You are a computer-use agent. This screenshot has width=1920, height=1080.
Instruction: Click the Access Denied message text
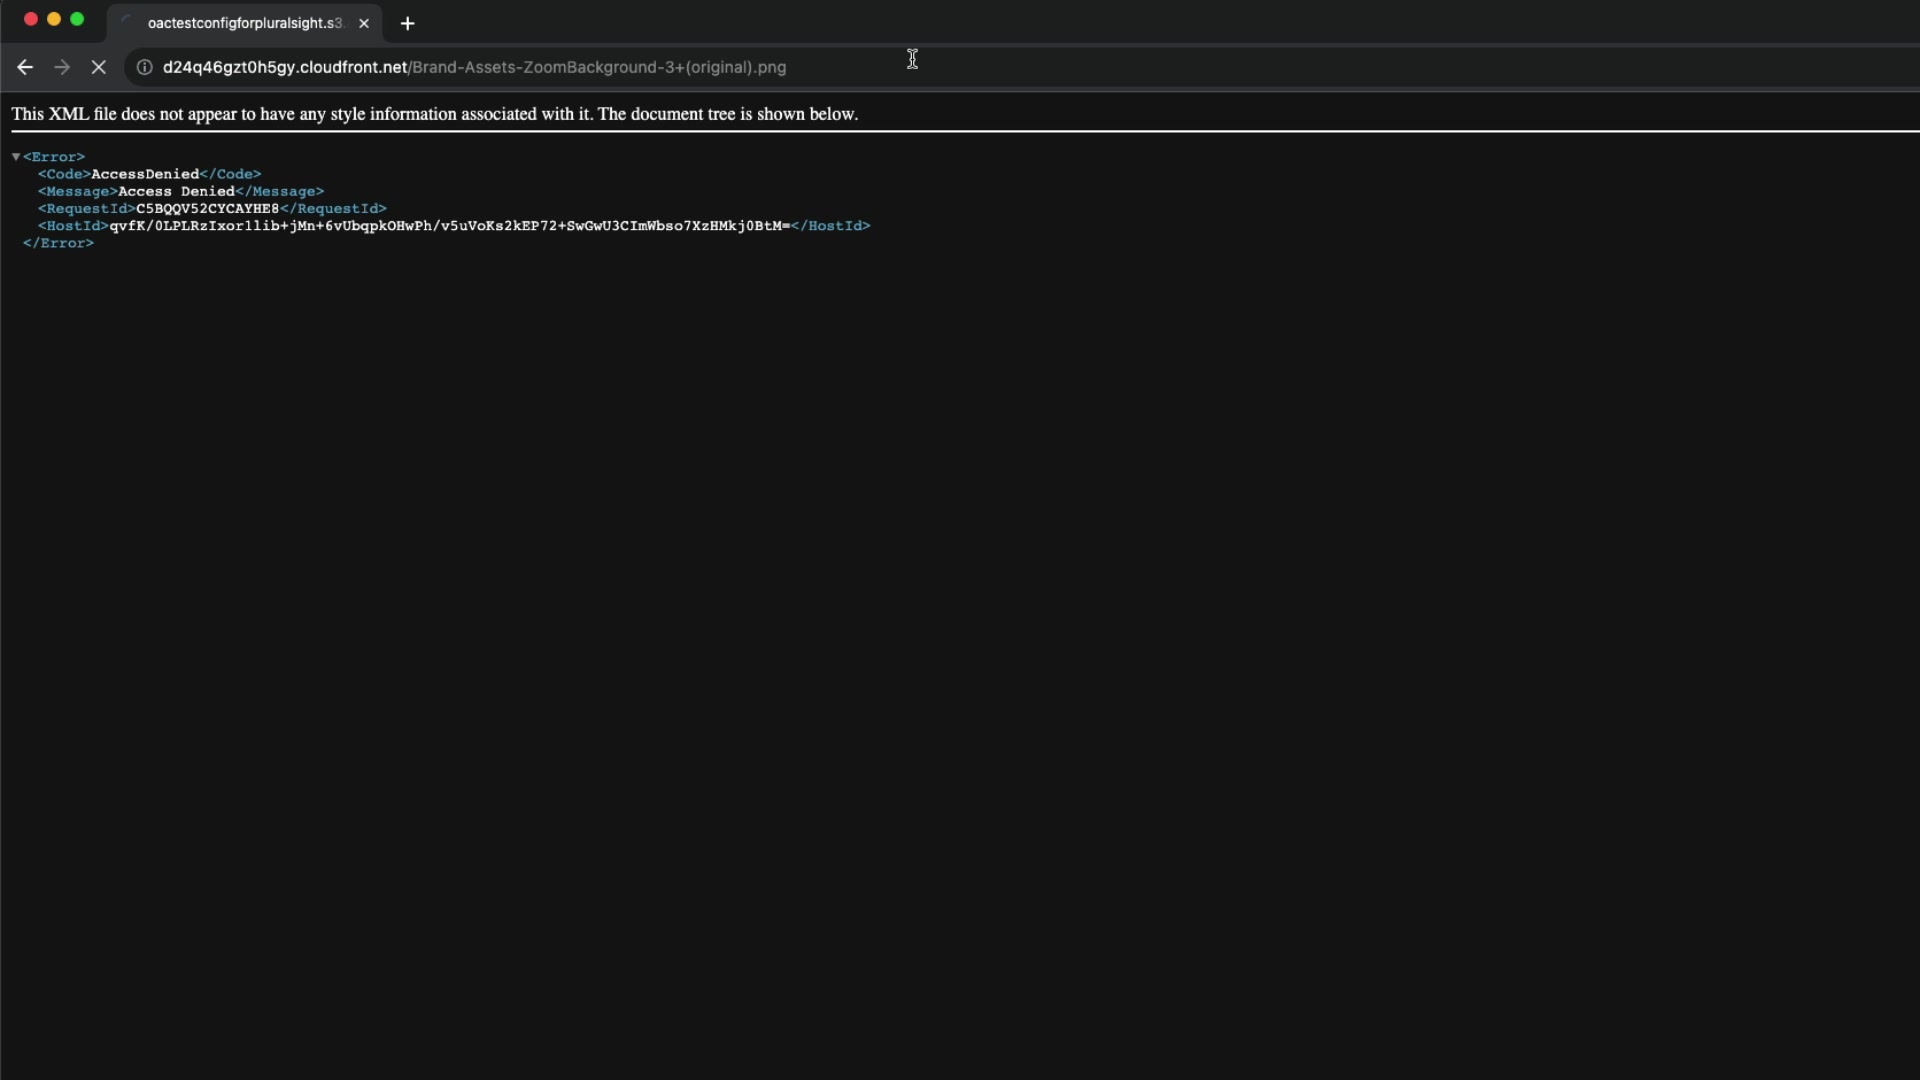(176, 191)
